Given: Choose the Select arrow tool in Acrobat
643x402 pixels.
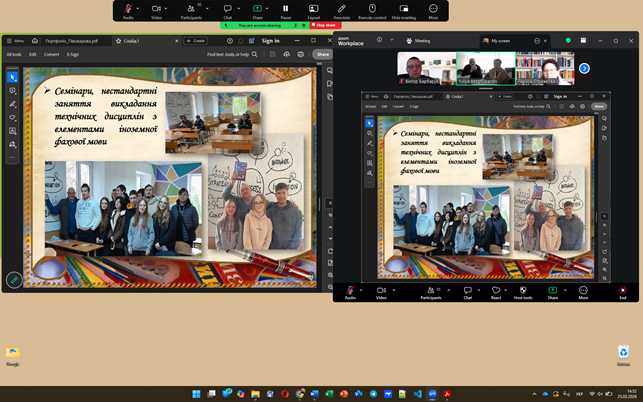Looking at the screenshot, I should click(12, 77).
